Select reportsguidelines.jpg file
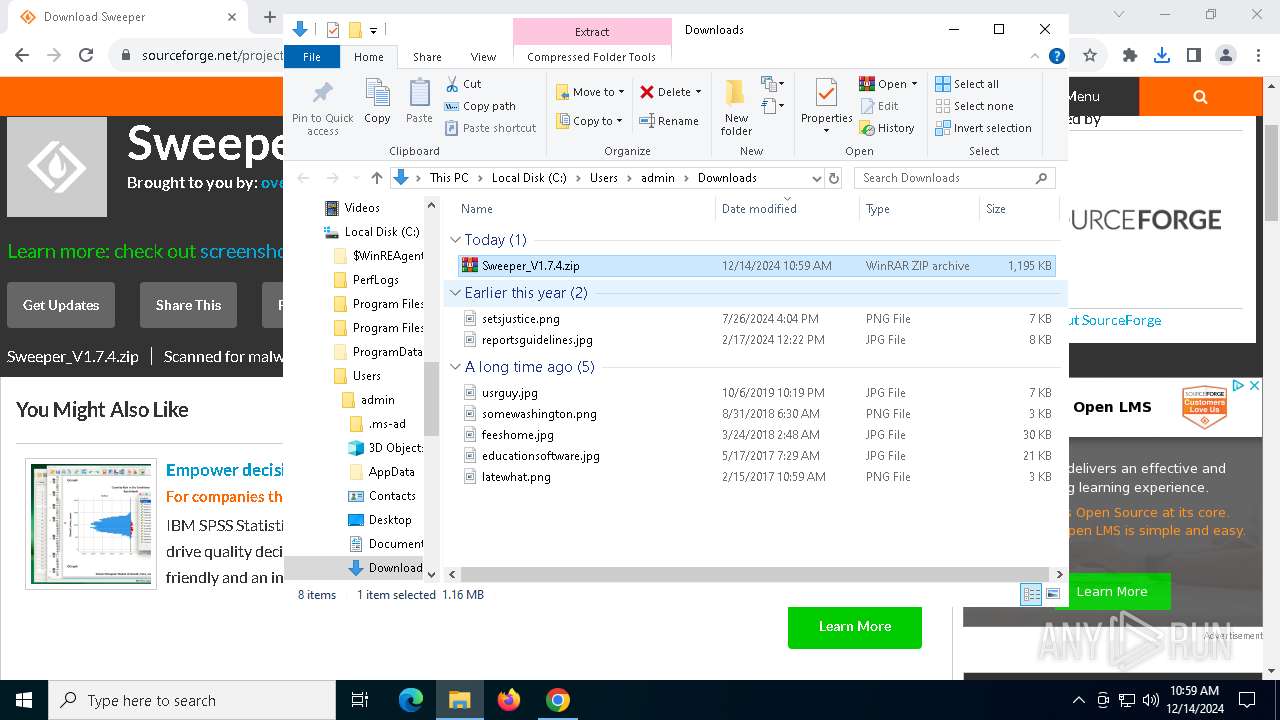The height and width of the screenshot is (720, 1280). (756, 340)
